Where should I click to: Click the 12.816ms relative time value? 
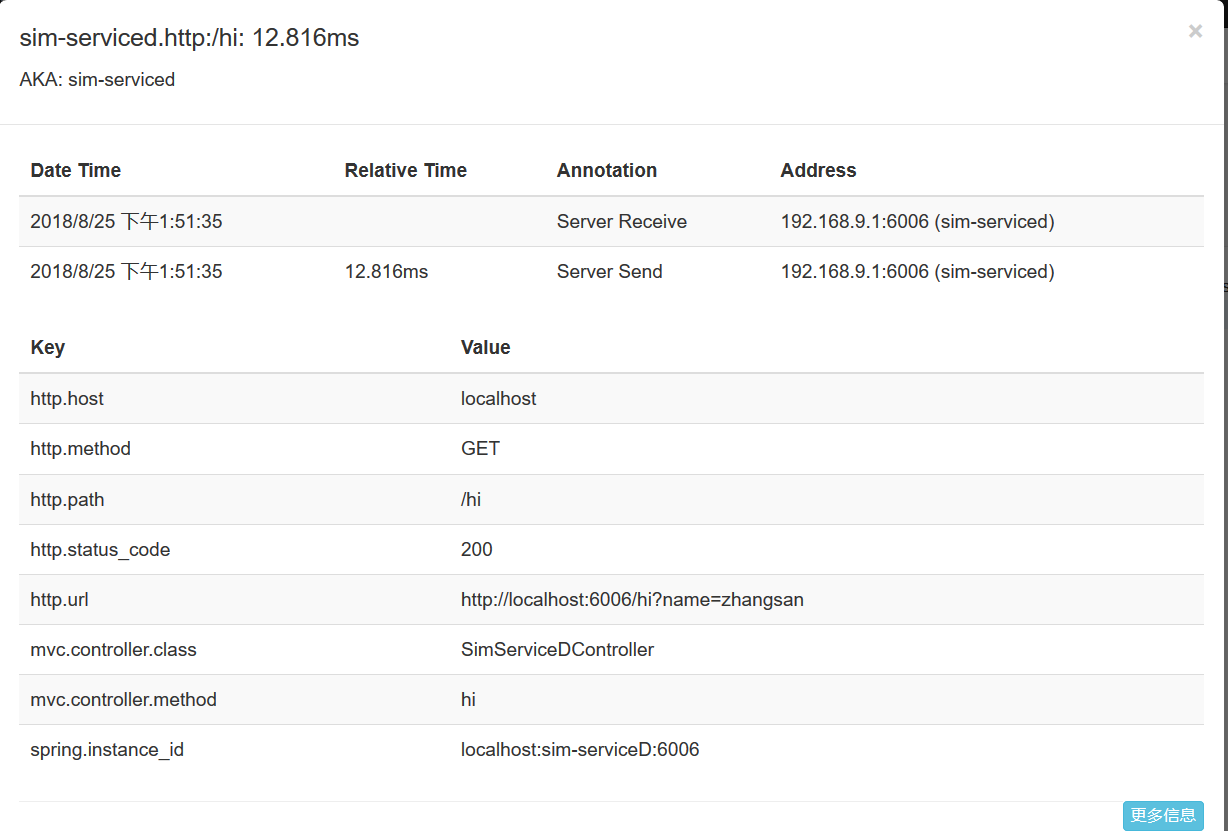(x=386, y=272)
